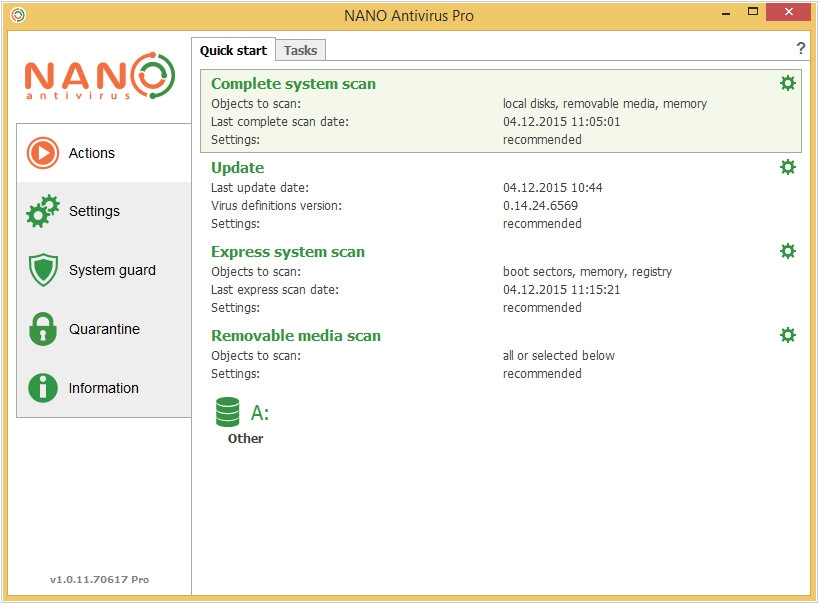Screen dimensions: 818x603
Task: Click the NANO antivirus logo
Action: [100, 76]
